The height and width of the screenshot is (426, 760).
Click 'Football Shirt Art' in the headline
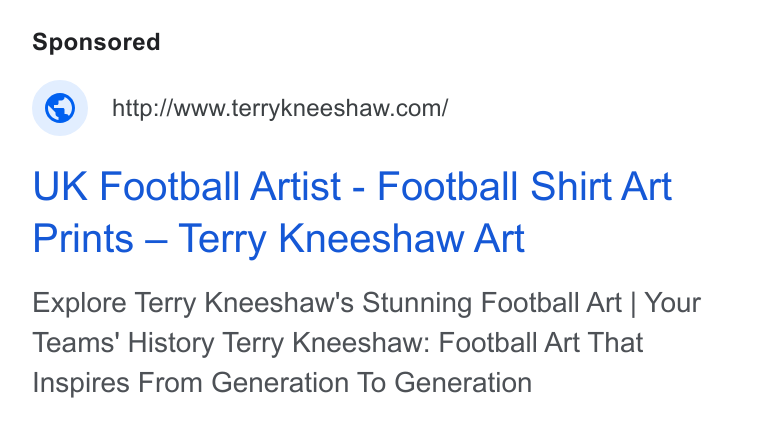(524, 186)
